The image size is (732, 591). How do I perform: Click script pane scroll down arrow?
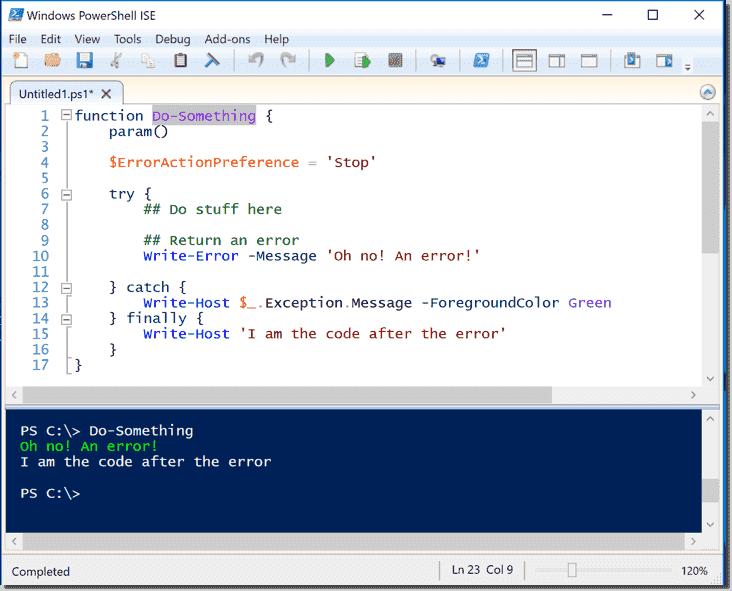[710, 379]
